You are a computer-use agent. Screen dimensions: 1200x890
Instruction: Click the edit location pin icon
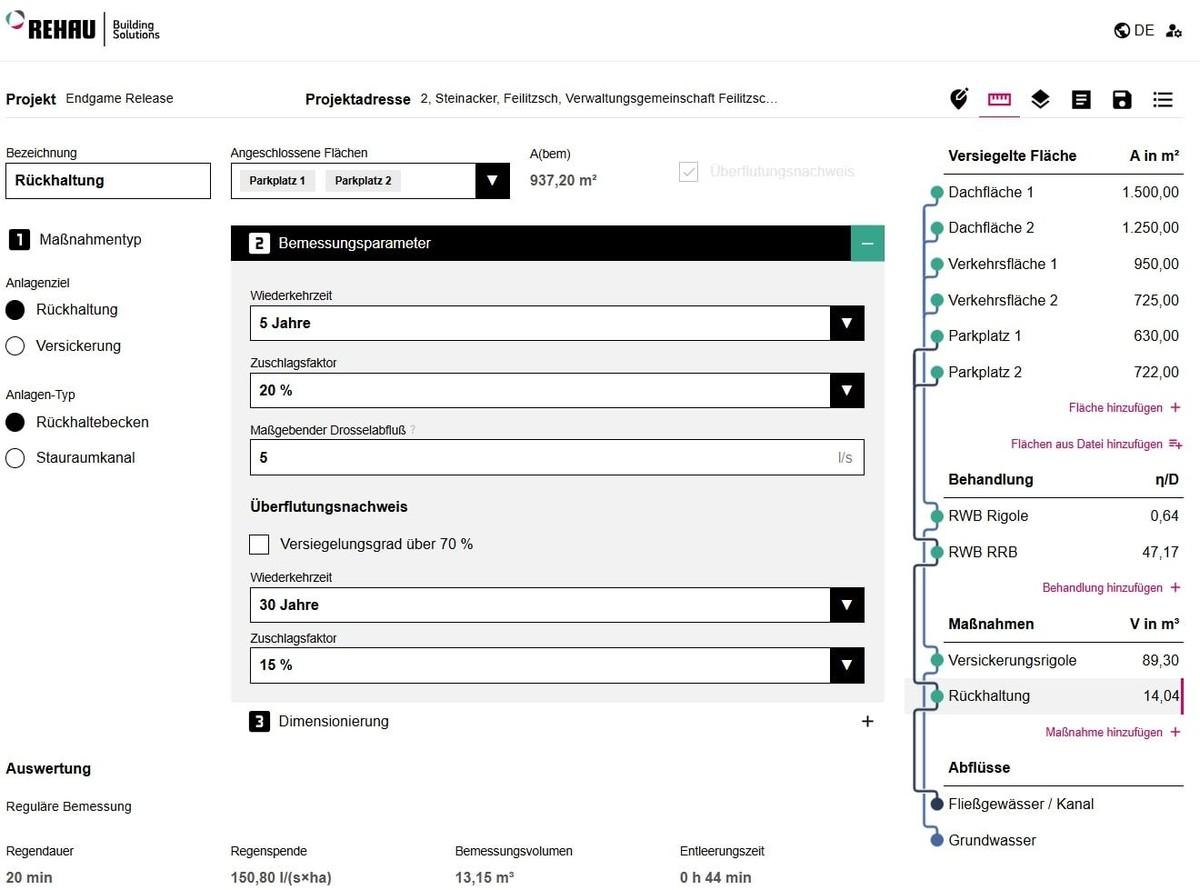[958, 99]
